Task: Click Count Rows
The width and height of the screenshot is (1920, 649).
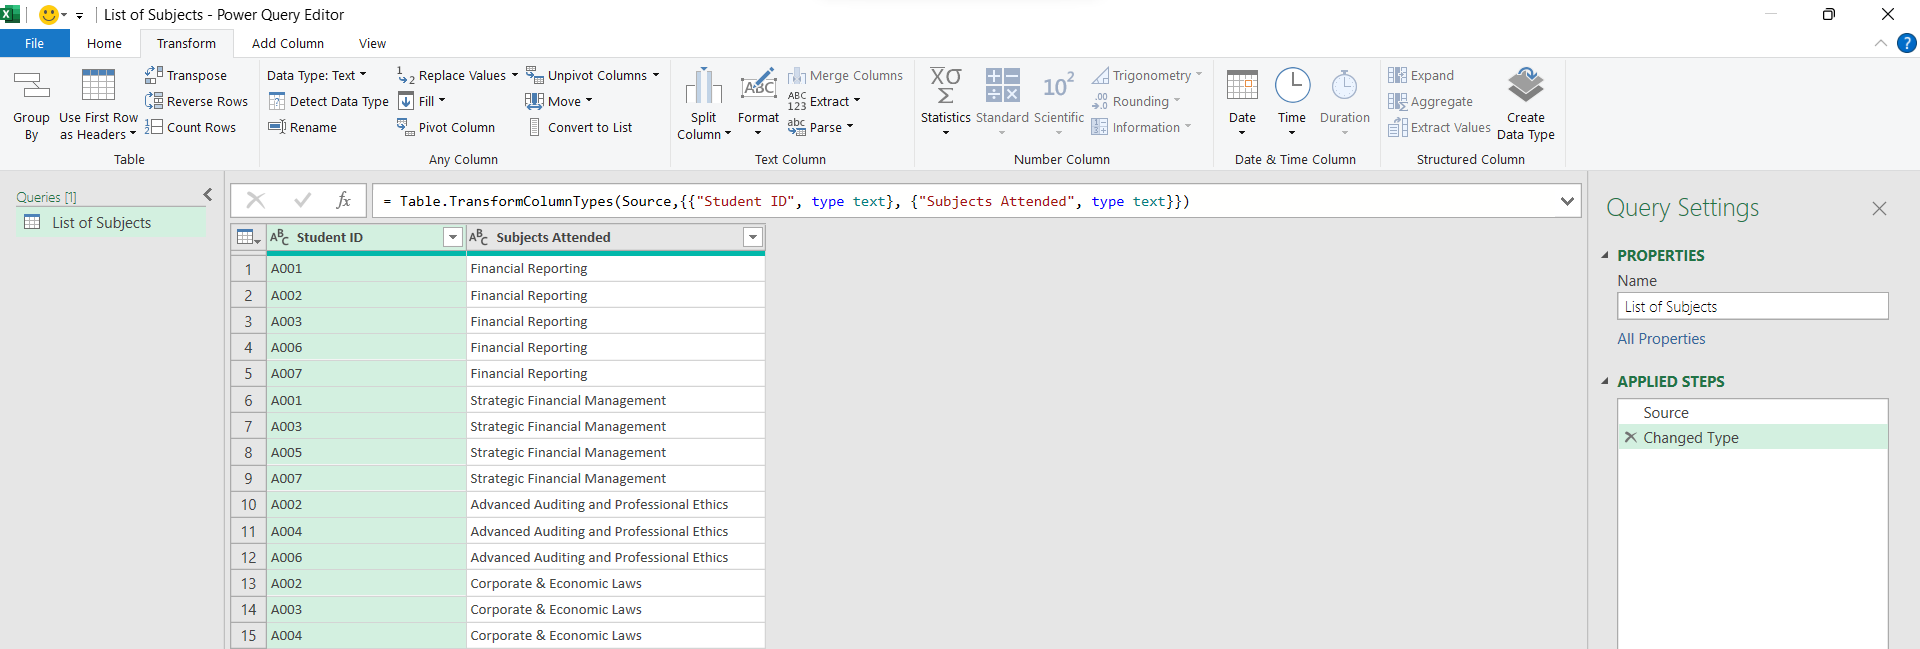Action: pos(190,127)
